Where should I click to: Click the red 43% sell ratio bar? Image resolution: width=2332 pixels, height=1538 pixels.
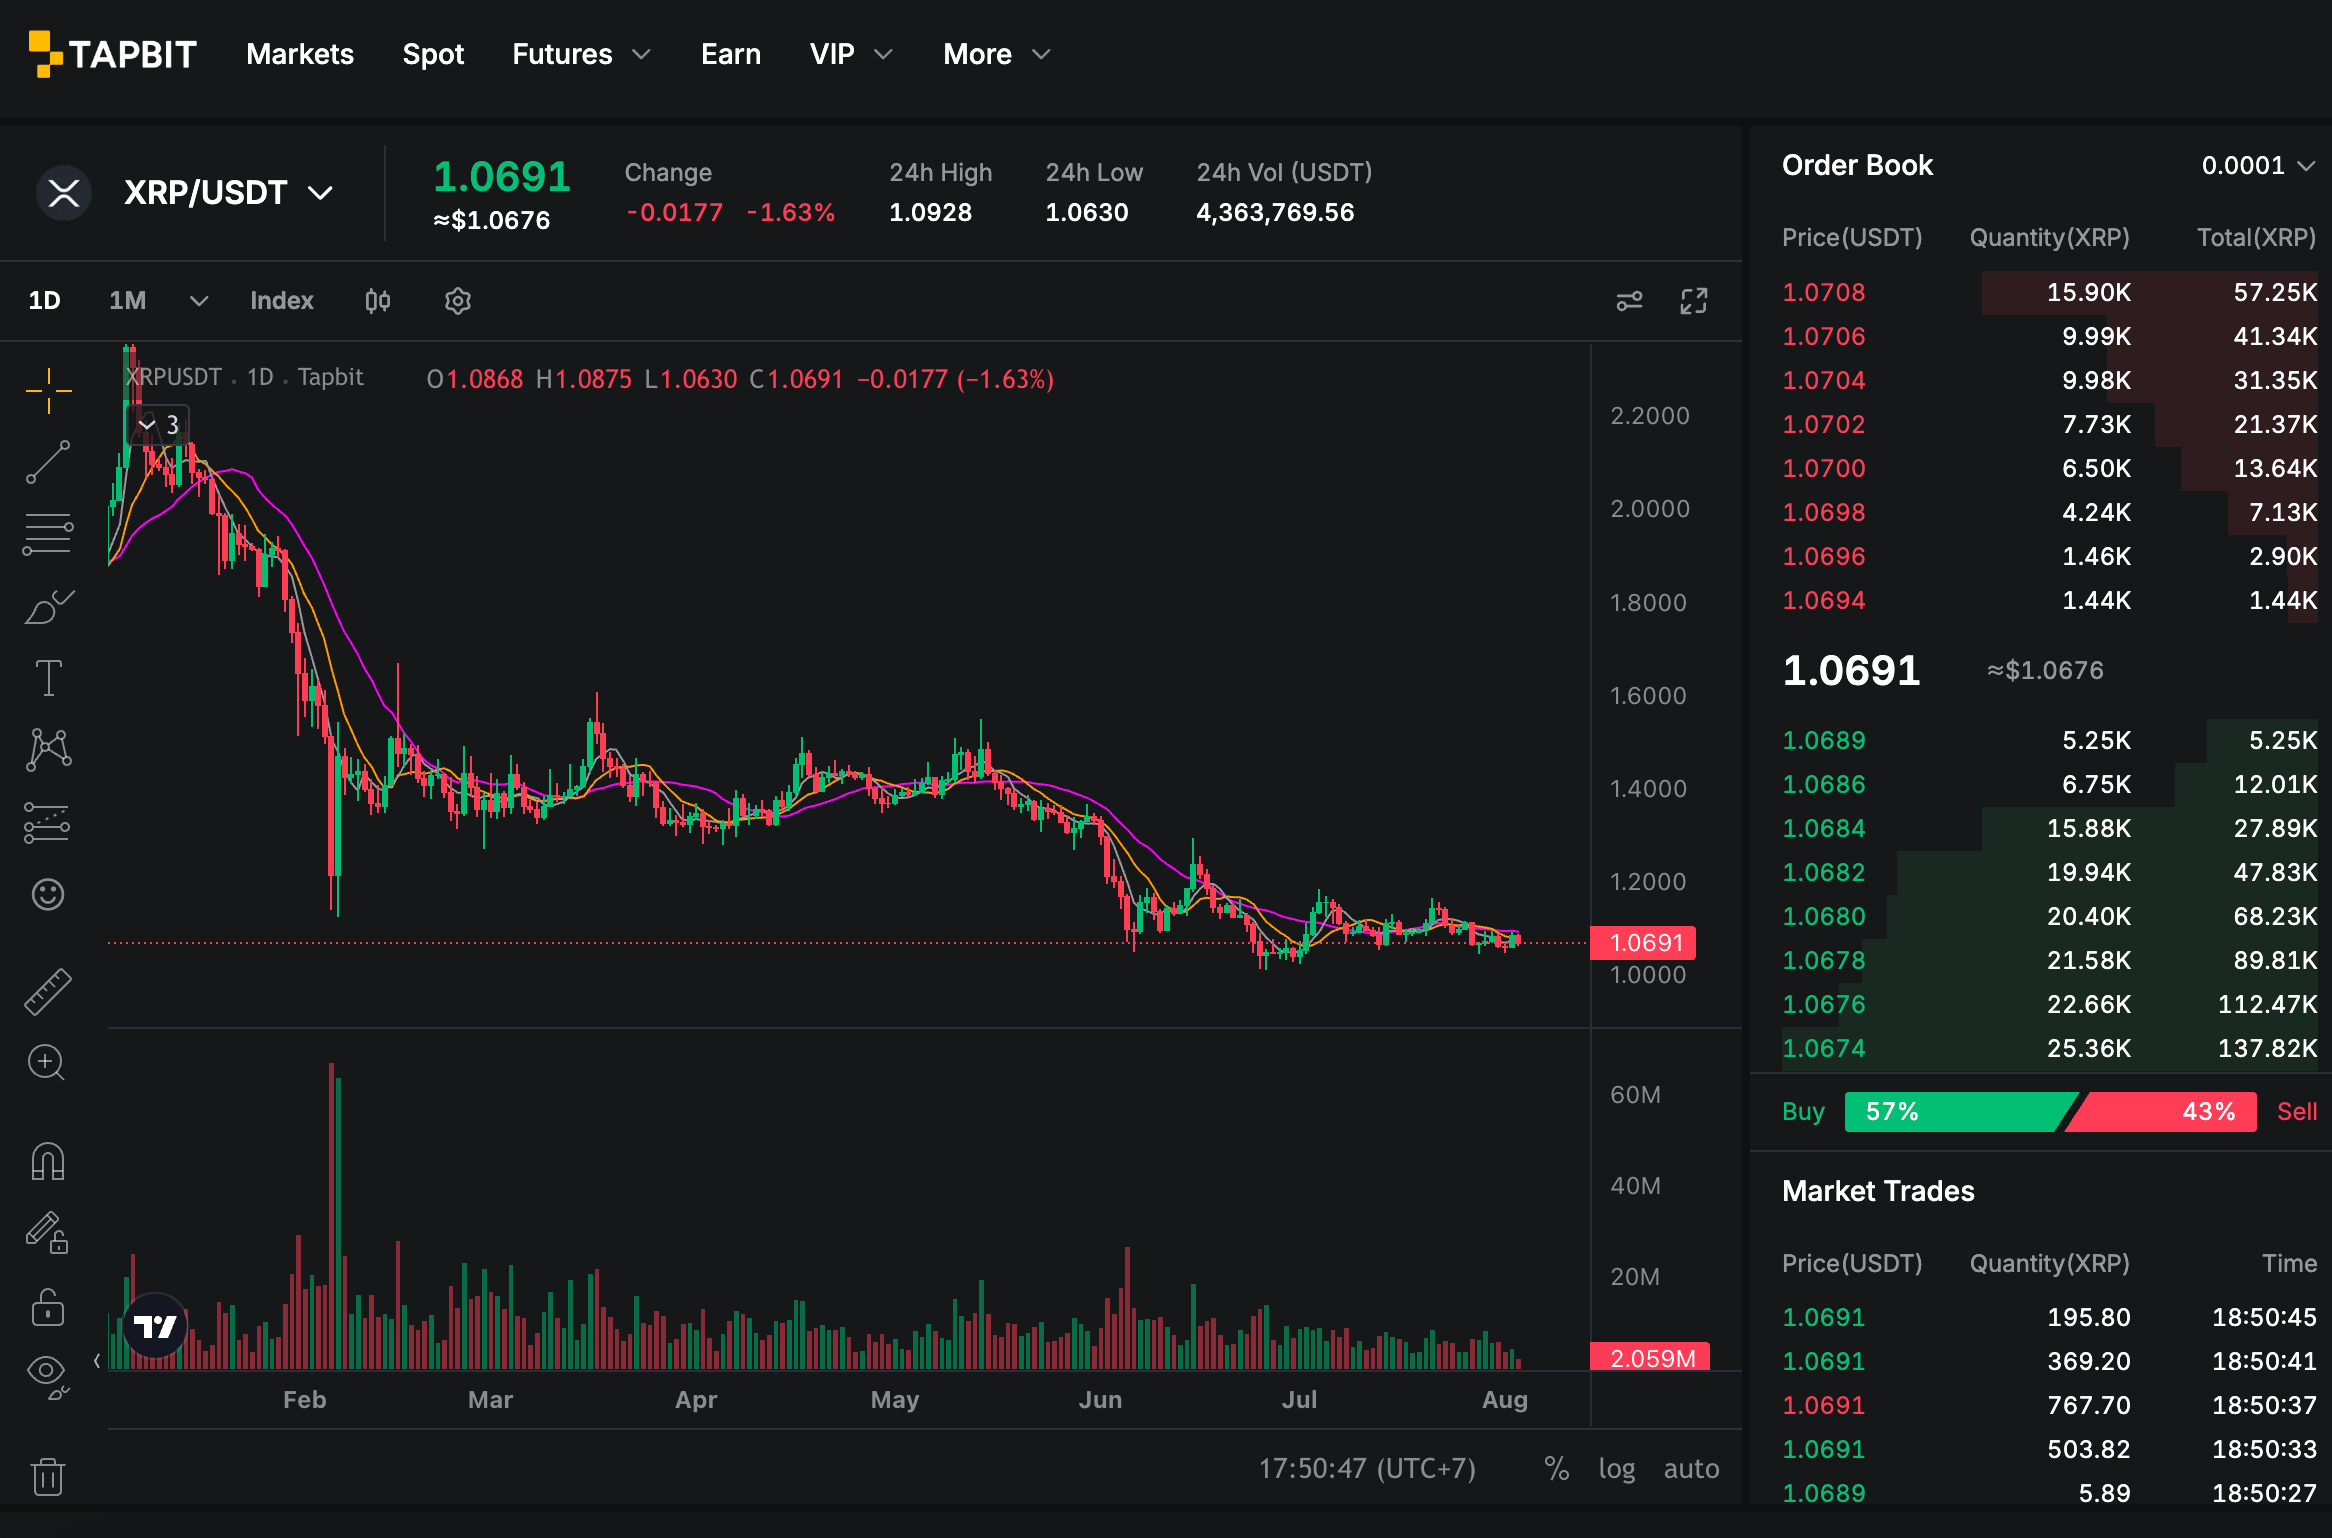tap(2162, 1112)
